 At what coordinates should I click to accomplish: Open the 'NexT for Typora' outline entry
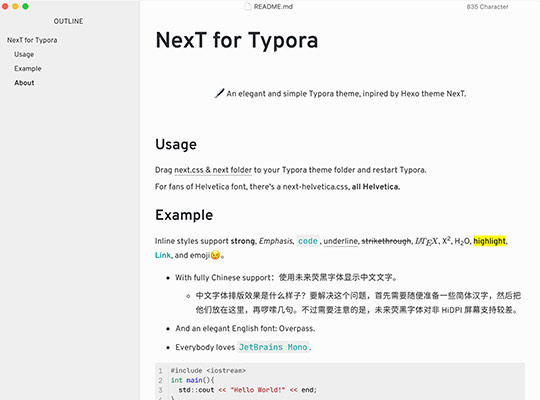tap(32, 40)
